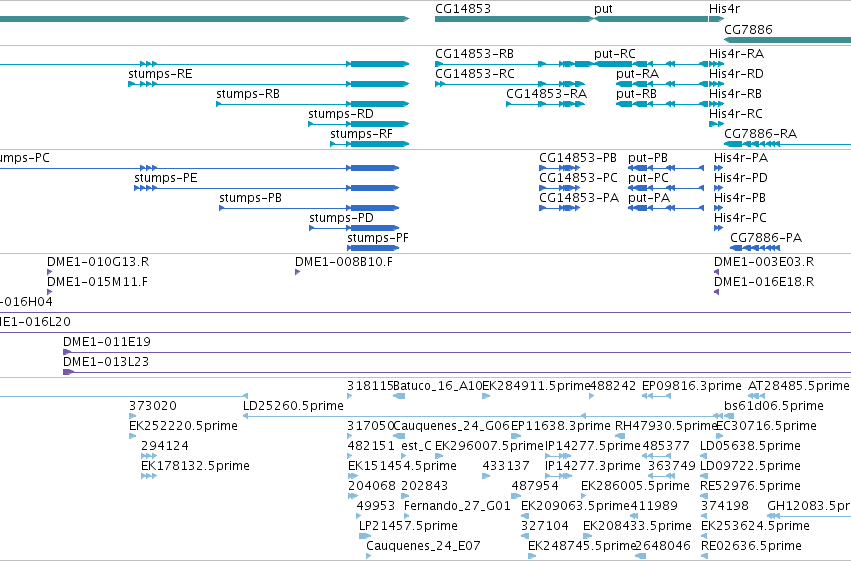Image resolution: width=851 pixels, height=561 pixels.
Task: Click DME1-003E03.R clone end
Action: coord(764,262)
